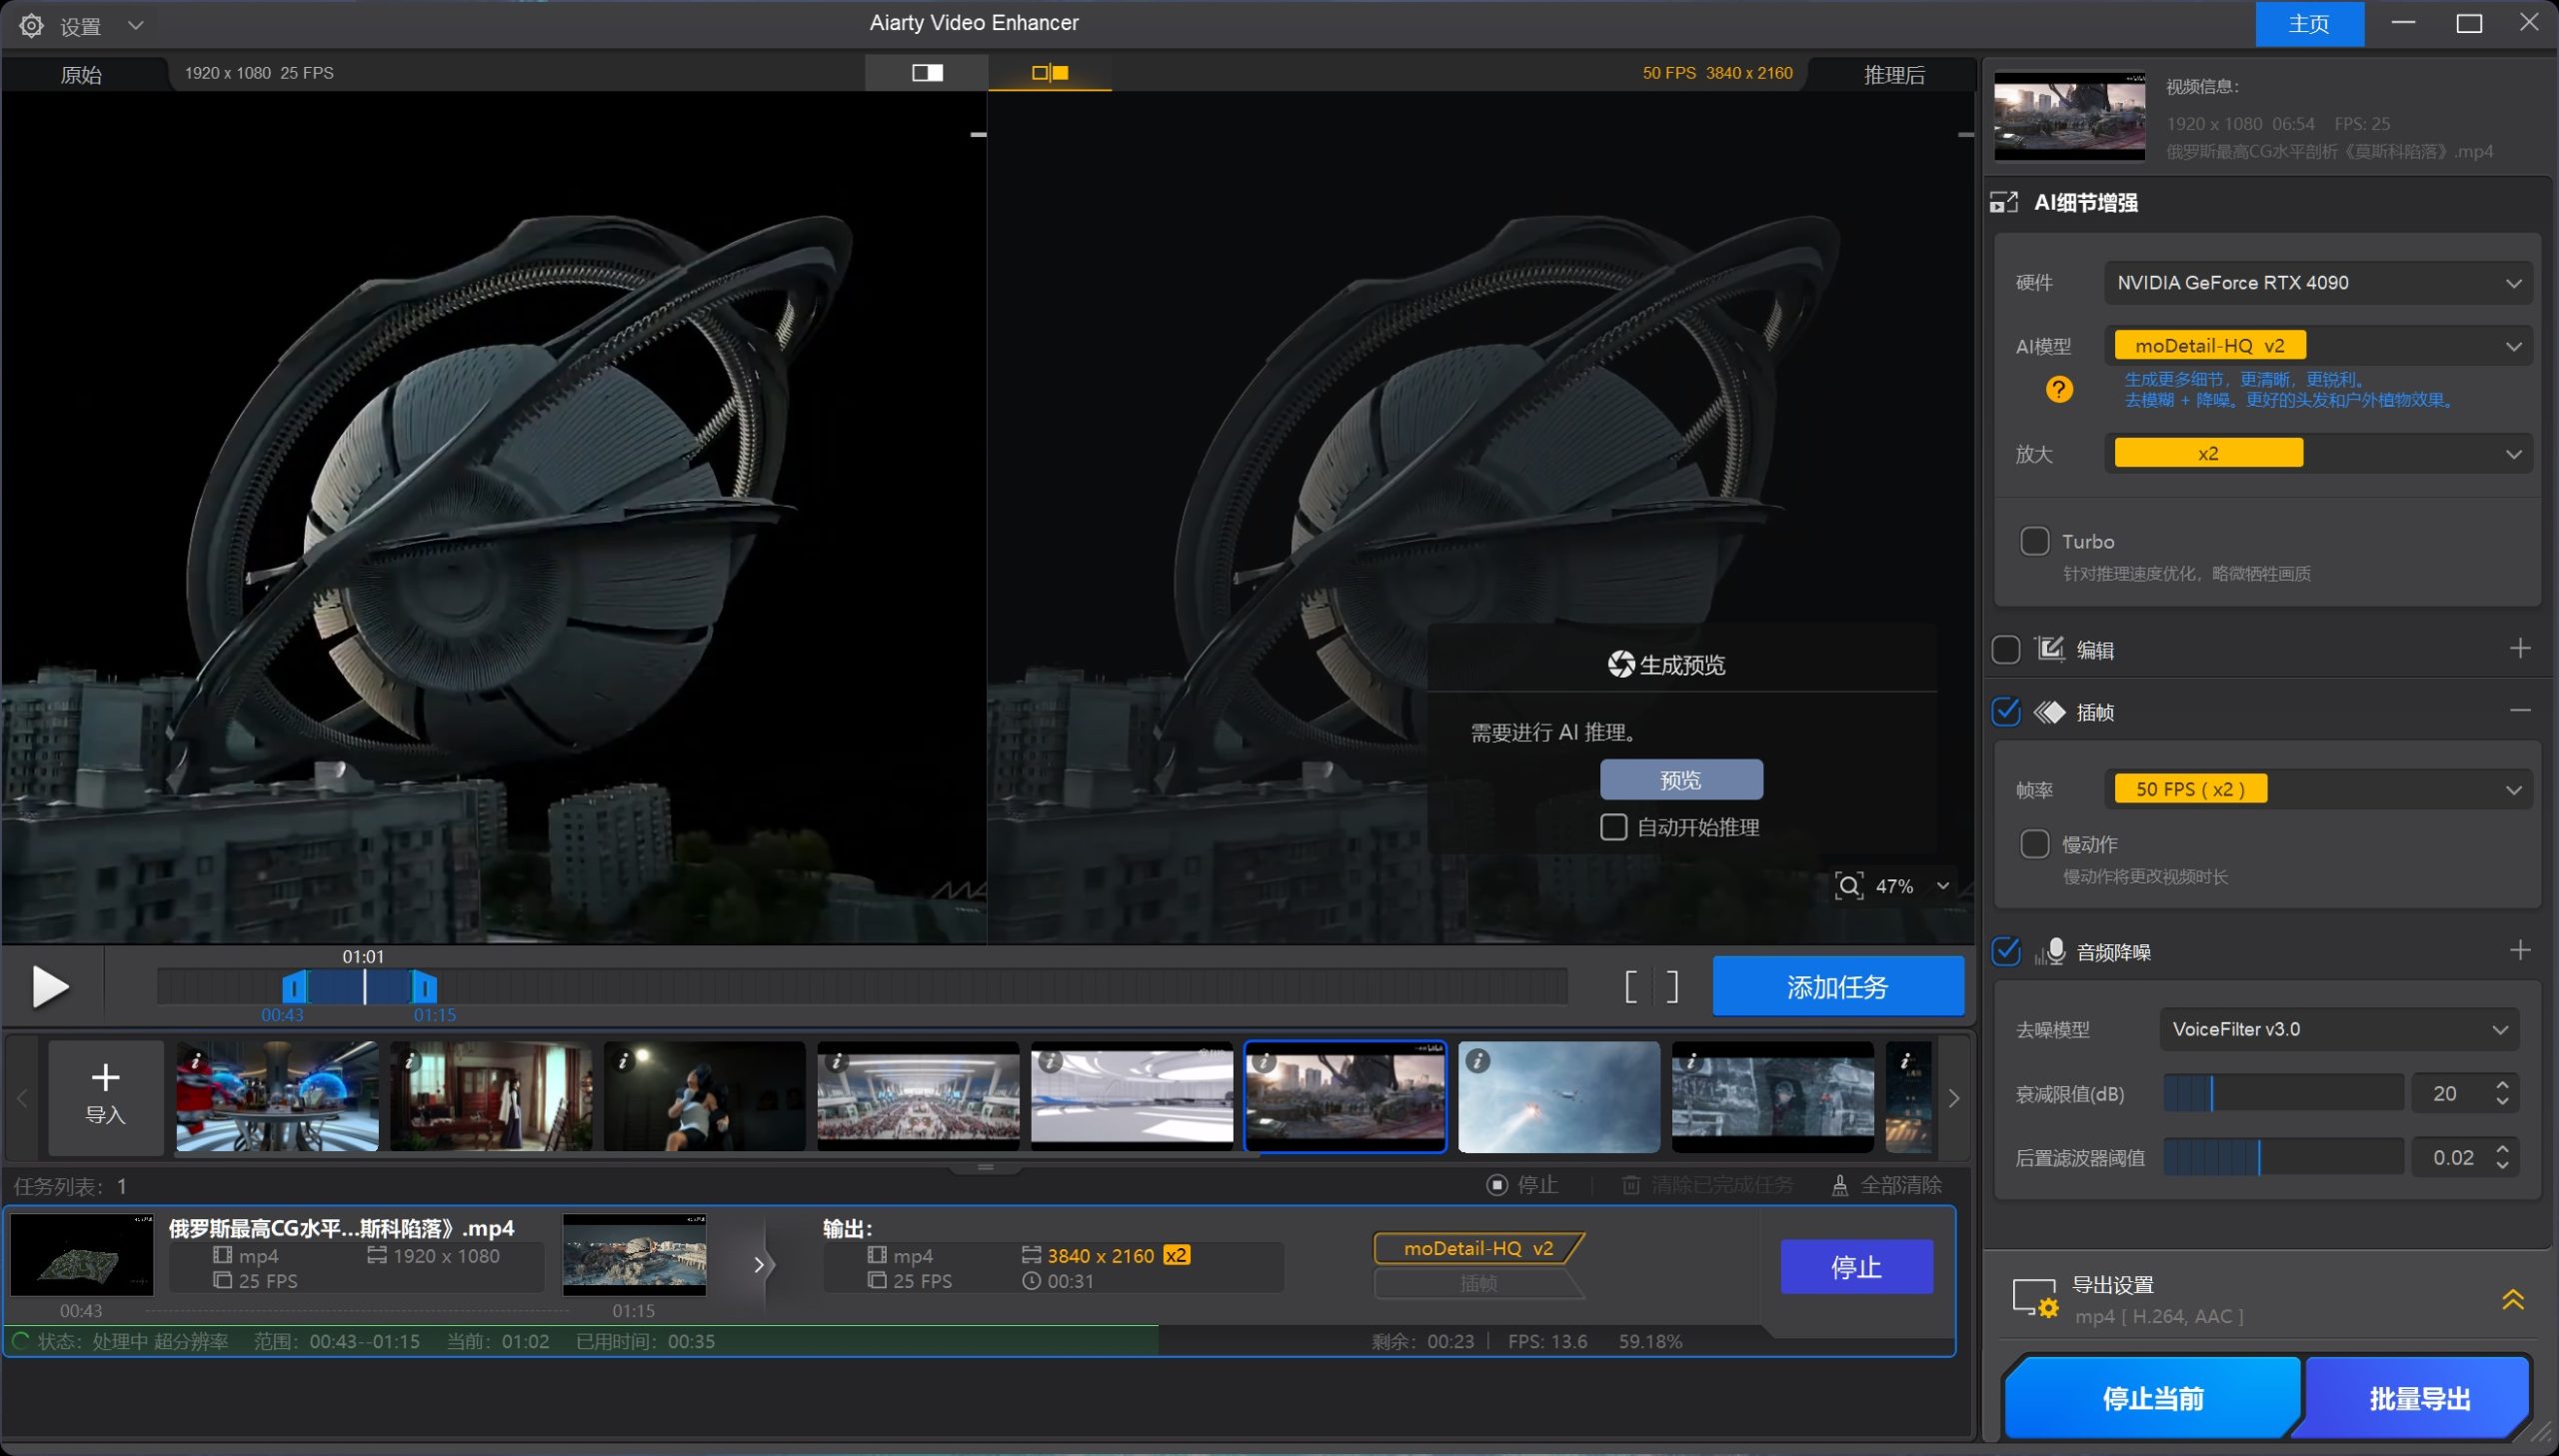Decrease the 后置滤波器阈值 value stepper down
This screenshot has height=1456, width=2559.
2502,1167
